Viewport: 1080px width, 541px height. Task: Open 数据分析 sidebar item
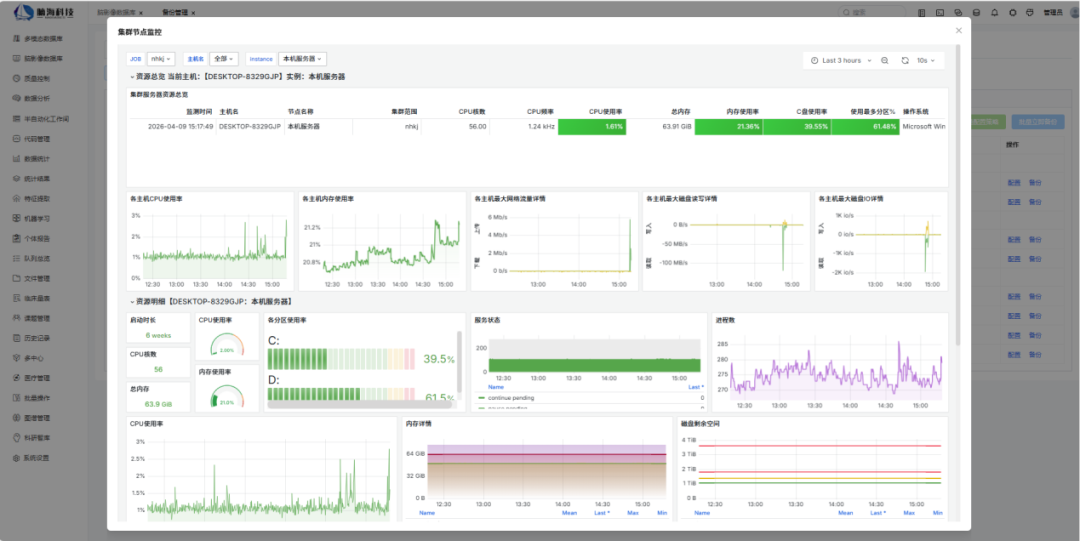coord(37,99)
